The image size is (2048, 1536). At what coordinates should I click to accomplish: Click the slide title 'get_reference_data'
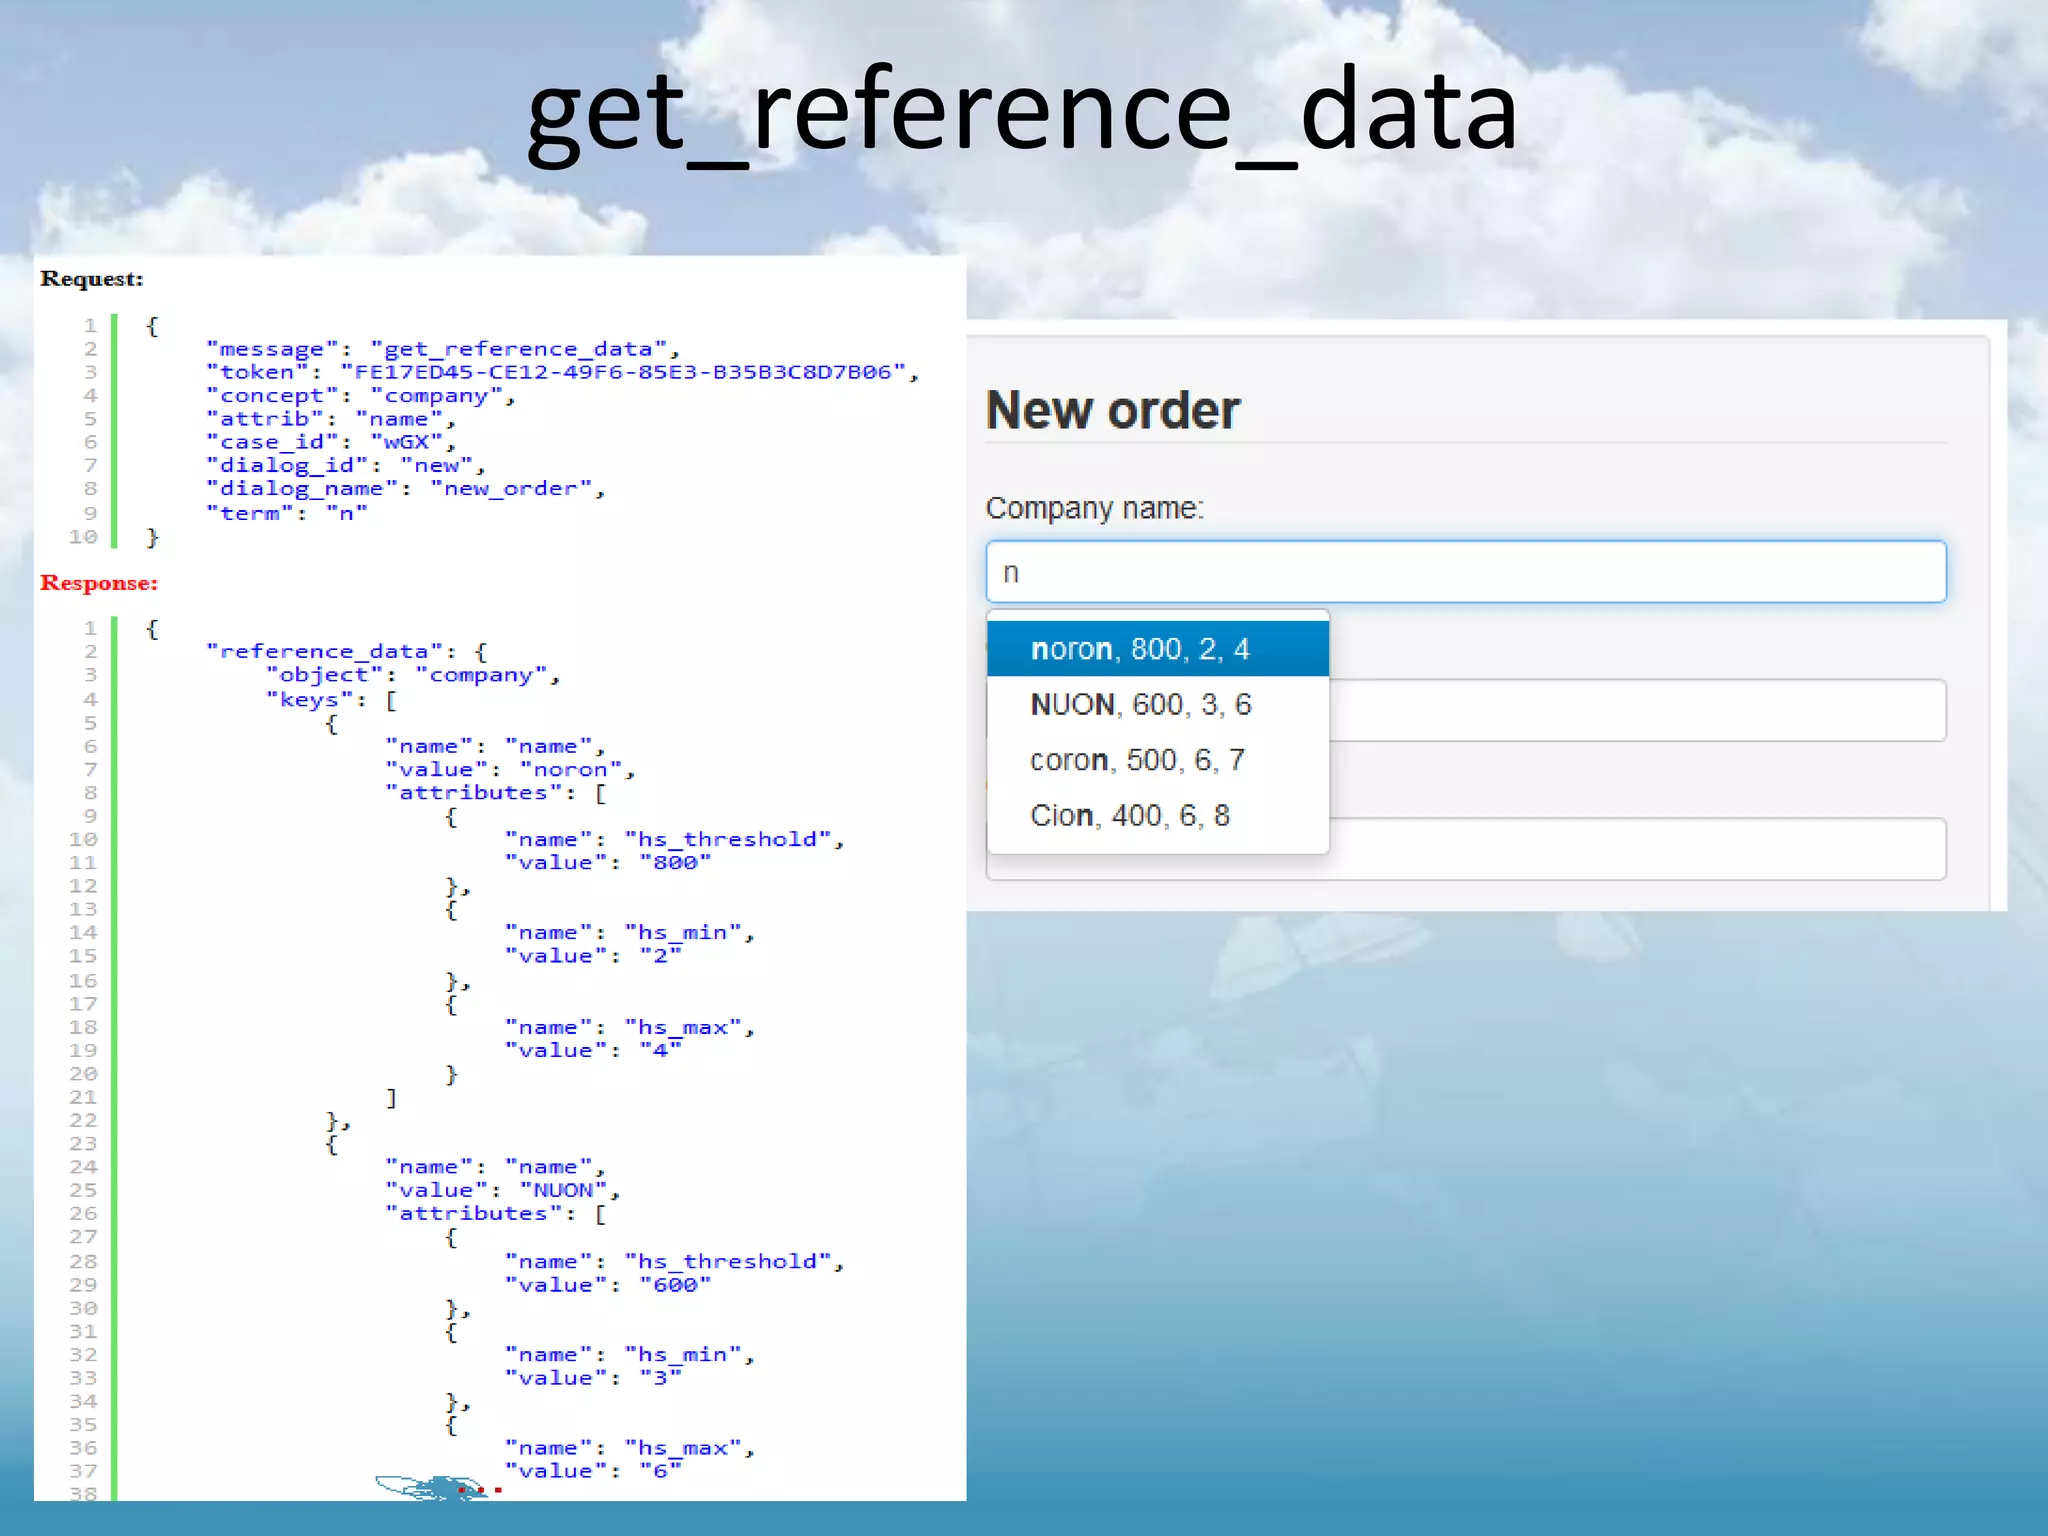tap(1022, 112)
